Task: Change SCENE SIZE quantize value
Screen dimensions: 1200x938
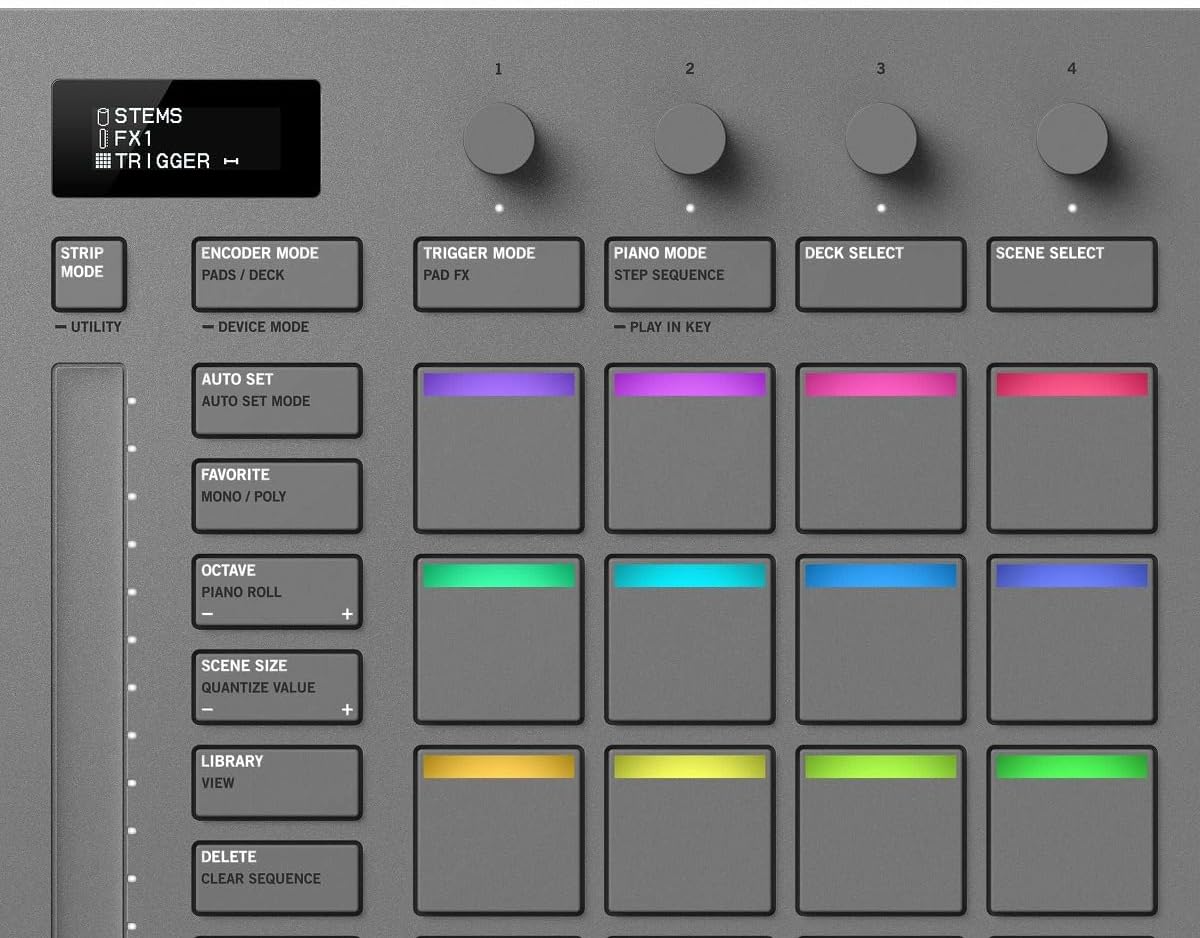Action: [277, 687]
